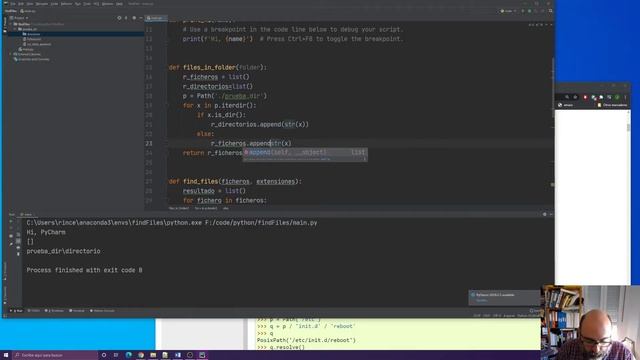This screenshot has width=640, height=360.
Task: Choose append suggestion in autocomplete popup
Action: click(305, 152)
